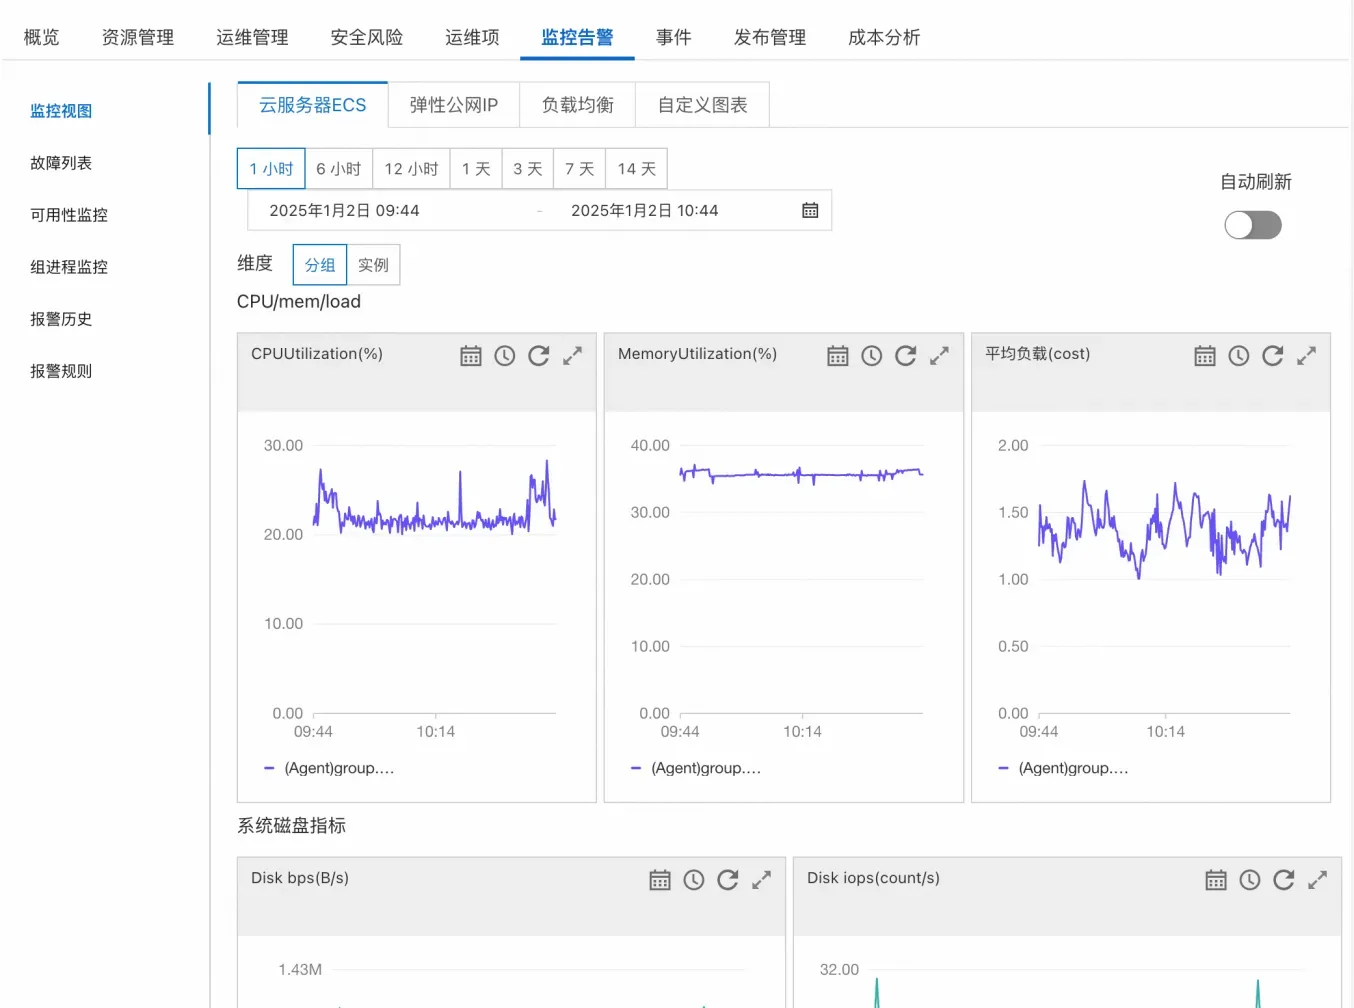
Task: Open the 成本分析 top menu
Action: coord(884,38)
